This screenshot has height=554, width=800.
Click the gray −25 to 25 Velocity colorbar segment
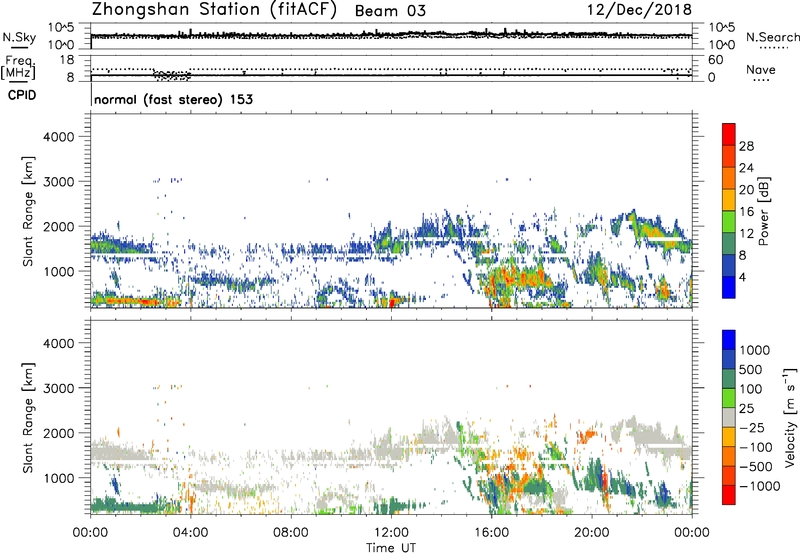click(x=729, y=417)
